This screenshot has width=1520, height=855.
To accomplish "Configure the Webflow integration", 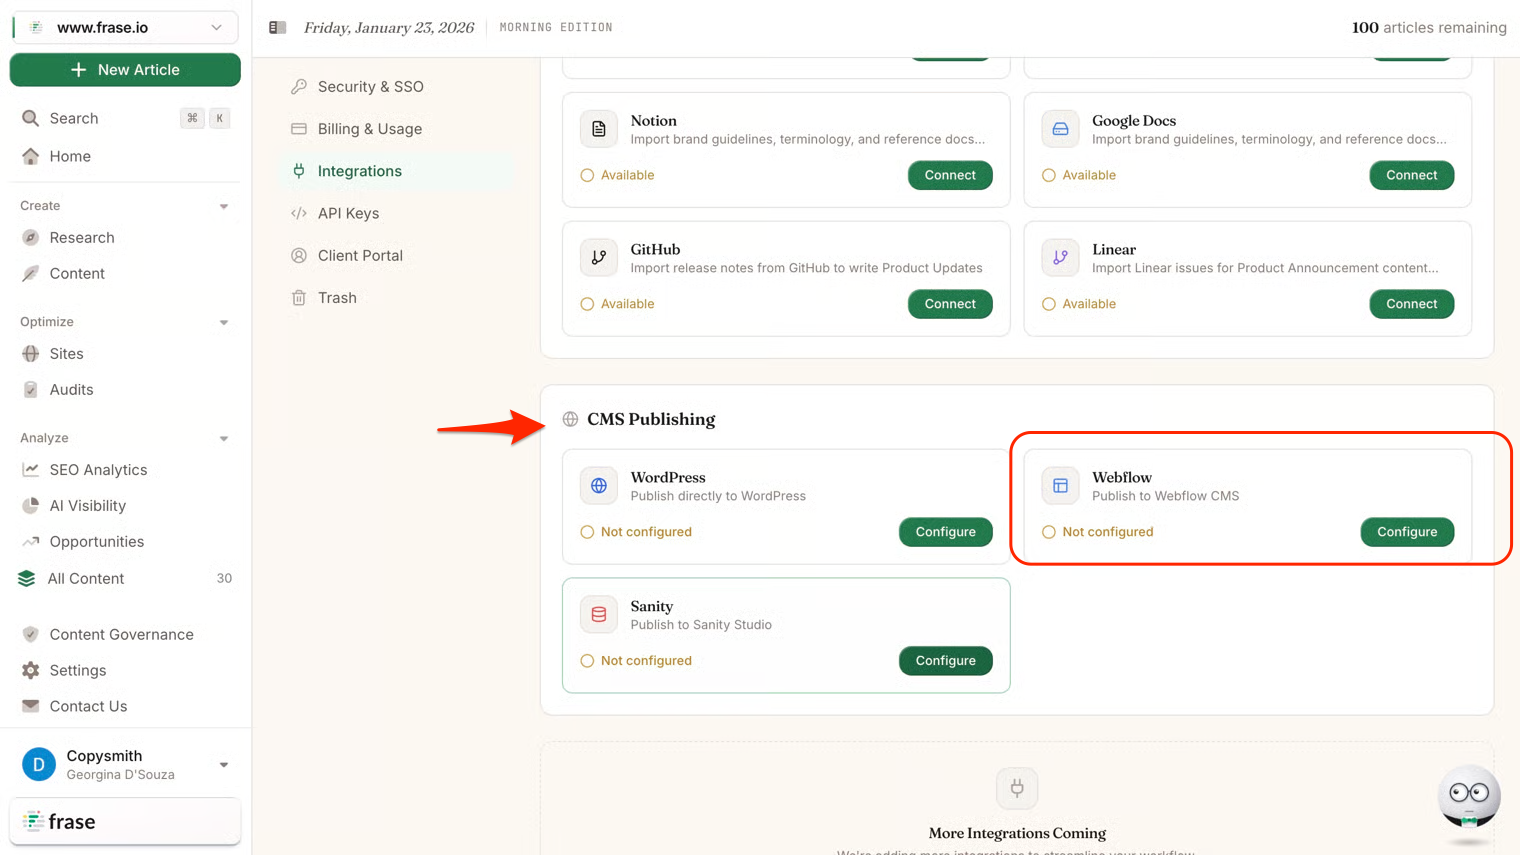I will (1406, 532).
